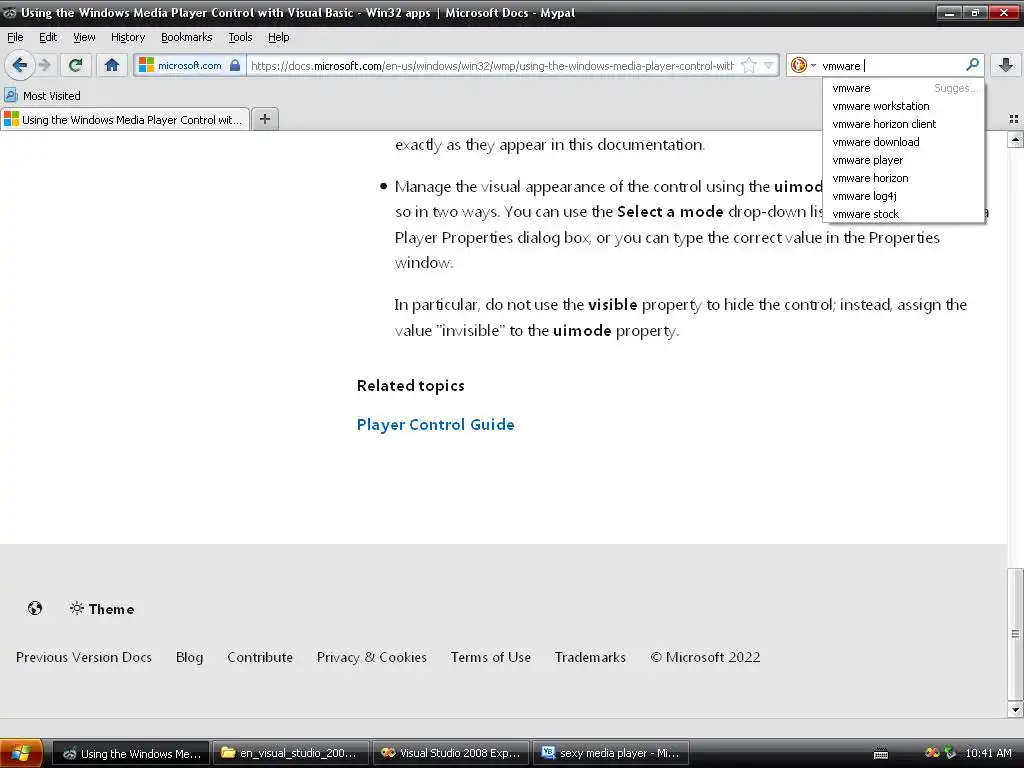This screenshot has width=1024, height=768.
Task: Choose the 'vmware workstation' suggestion
Action: (904, 106)
